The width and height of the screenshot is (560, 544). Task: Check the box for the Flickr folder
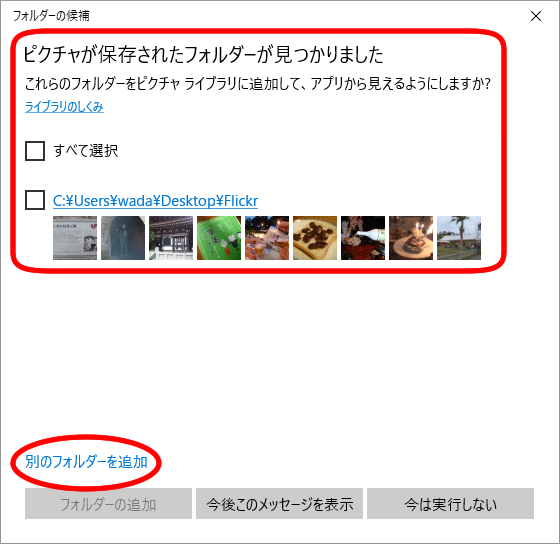[x=35, y=200]
